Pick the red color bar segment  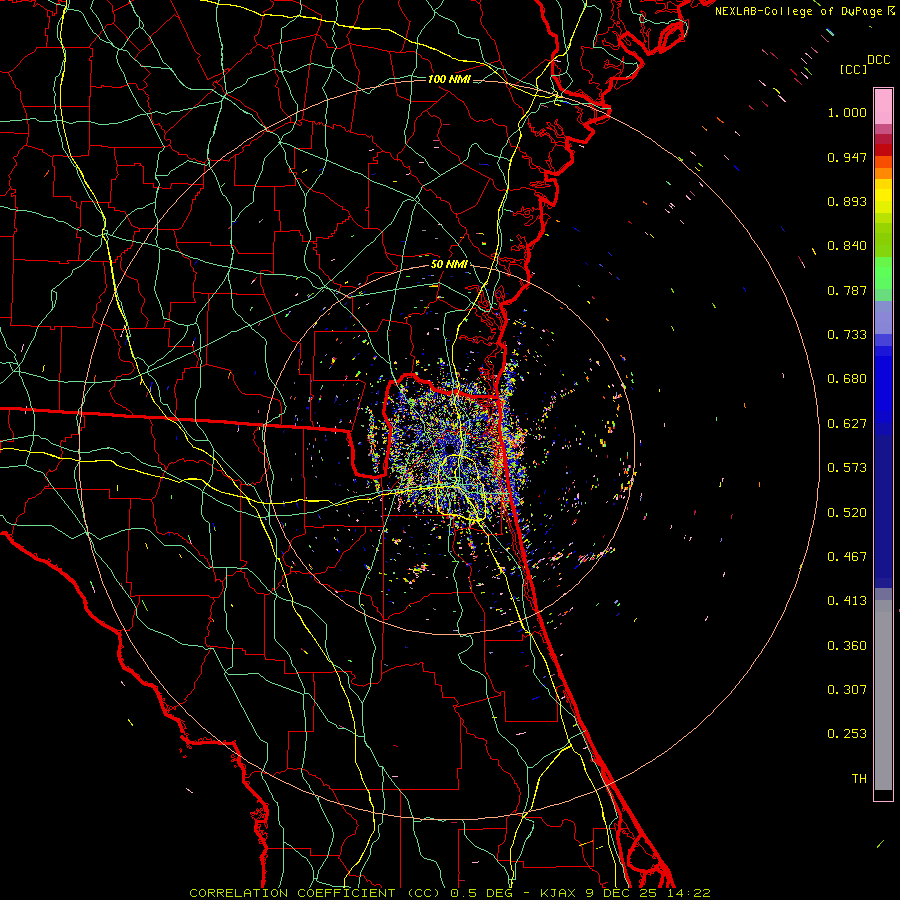coord(883,150)
